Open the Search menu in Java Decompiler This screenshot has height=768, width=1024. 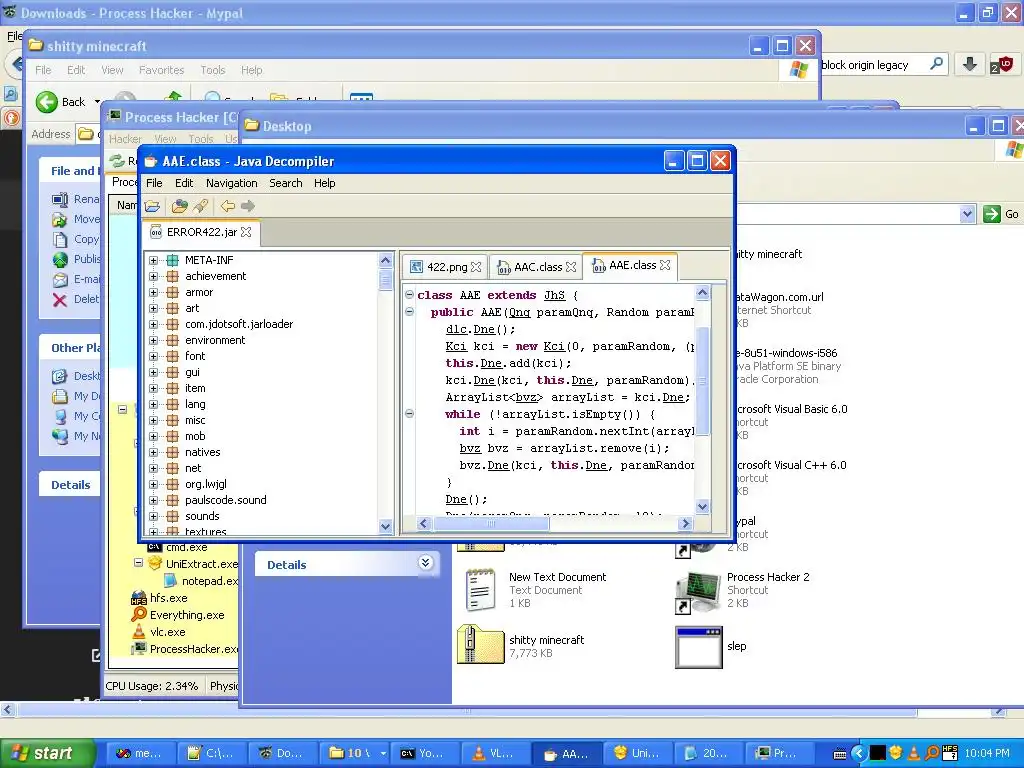[286, 184]
